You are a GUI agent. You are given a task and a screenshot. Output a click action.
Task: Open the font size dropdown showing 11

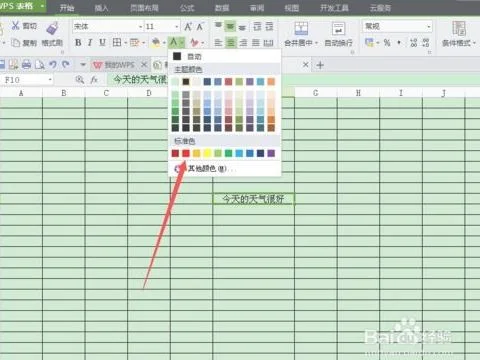point(177,27)
